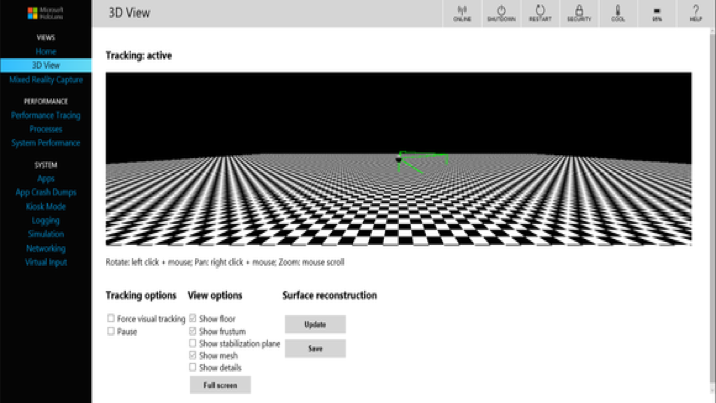Viewport: 716px width, 403px height.
Task: Click the battery level icon
Action: [657, 13]
